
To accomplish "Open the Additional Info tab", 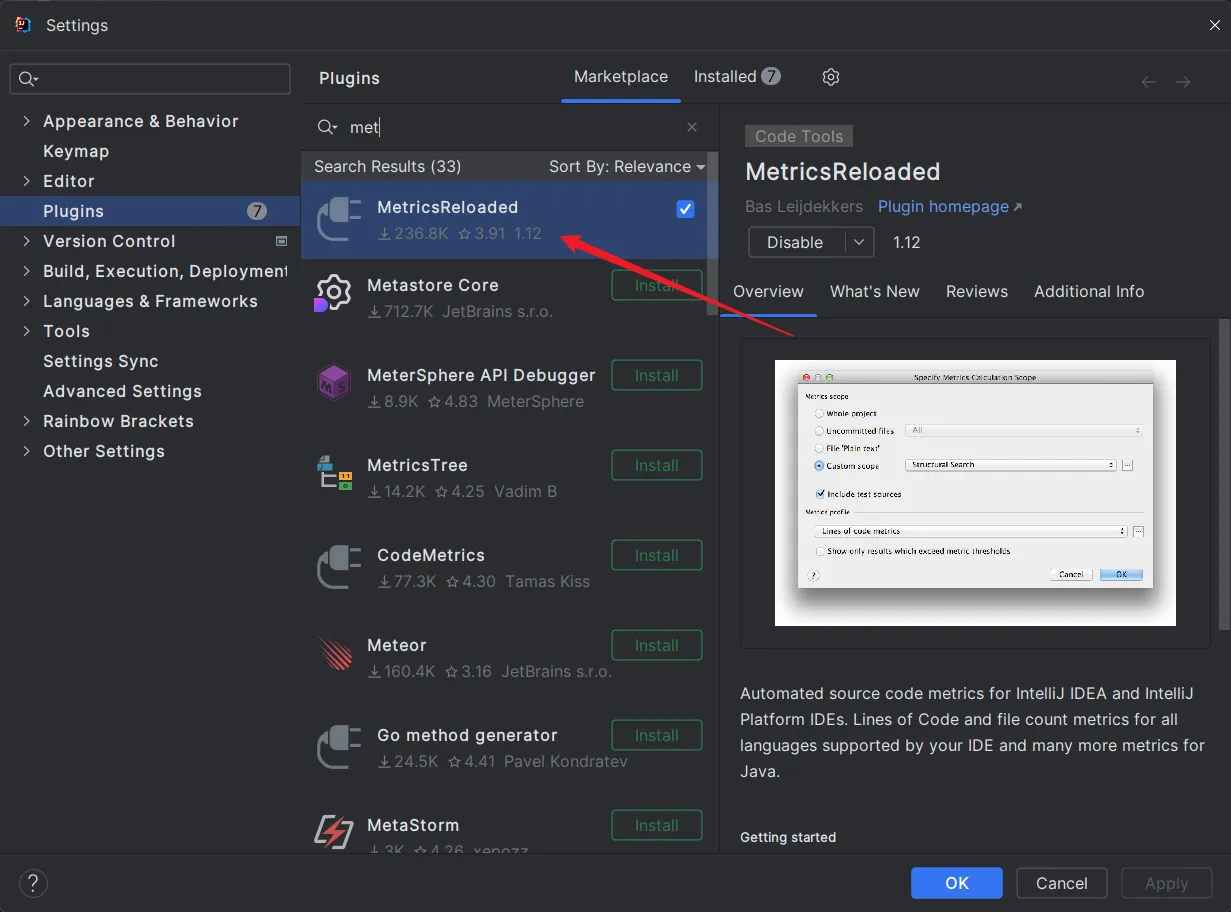I will tap(1089, 292).
